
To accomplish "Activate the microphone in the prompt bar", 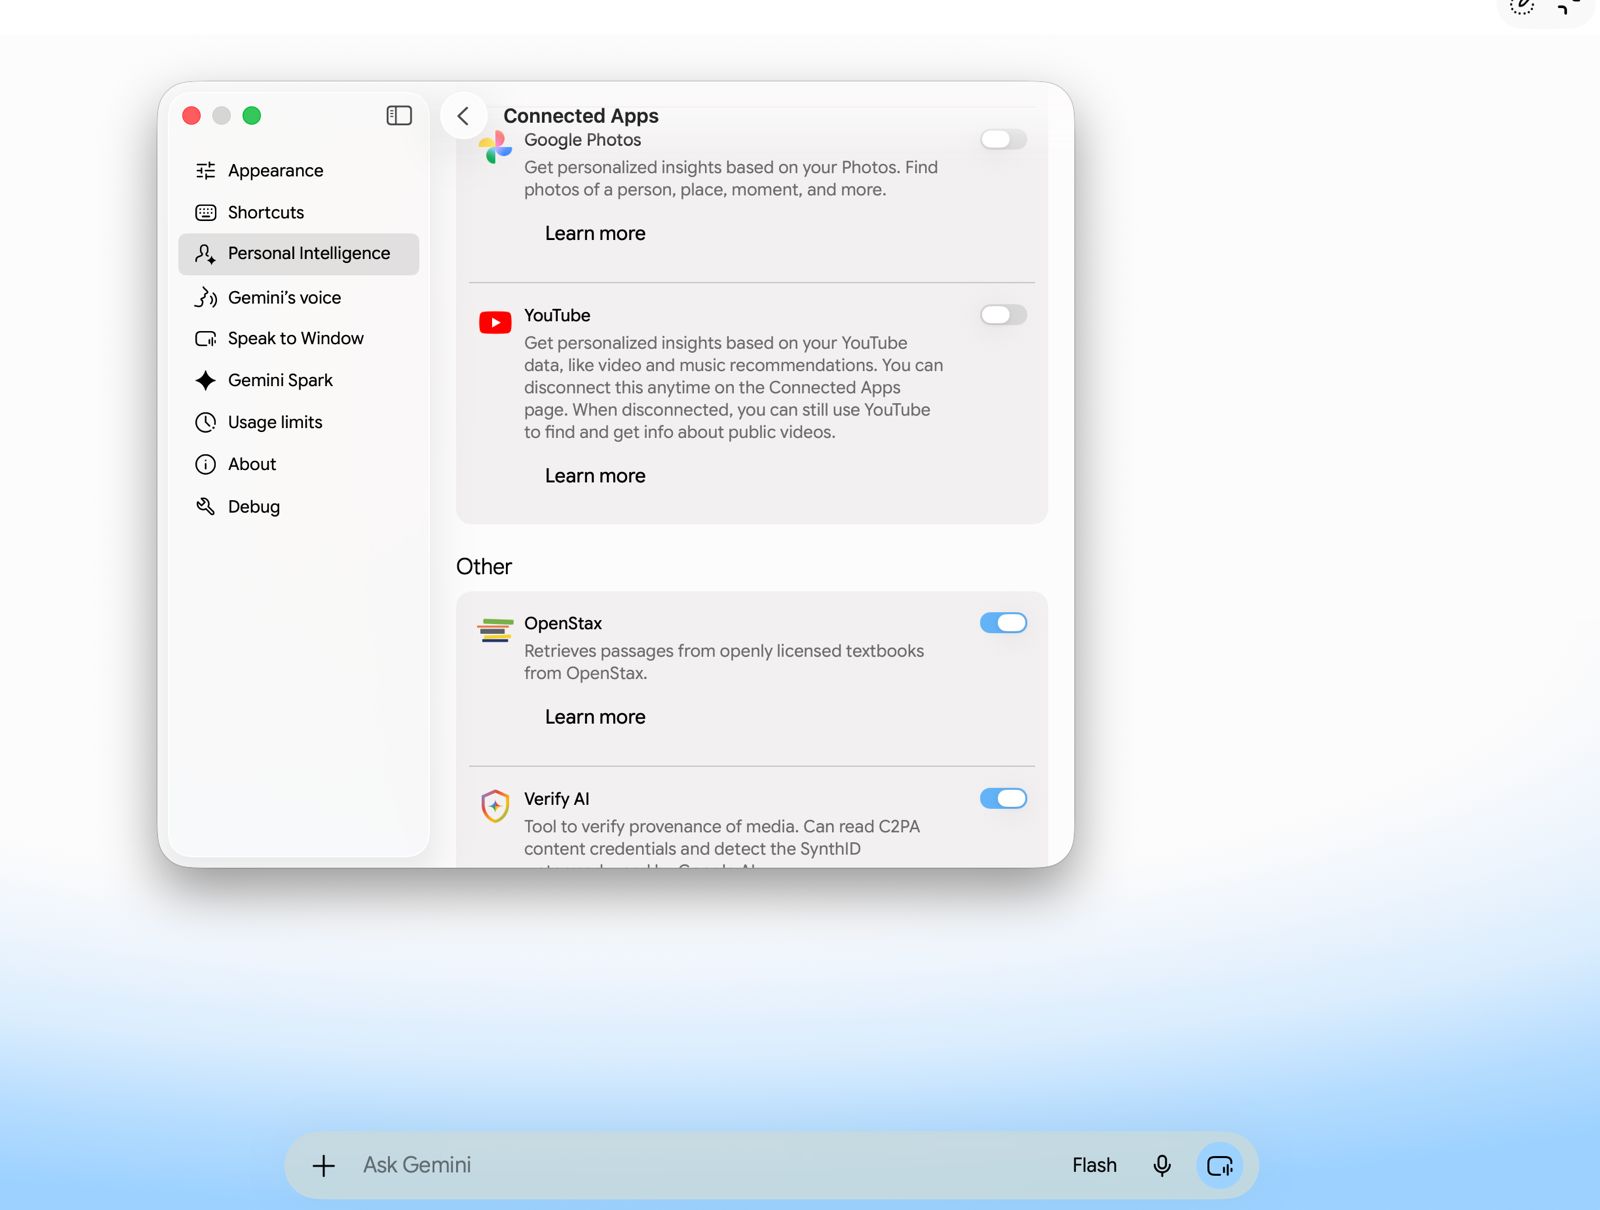I will 1162,1166.
